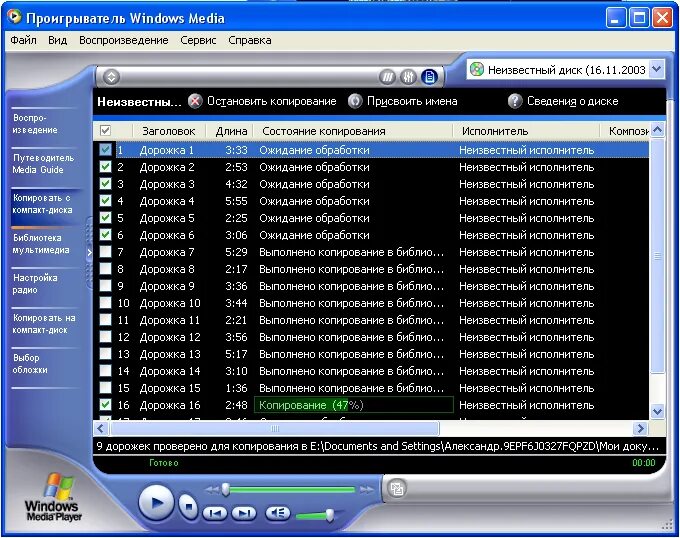
Task: Click the CD icon in disc selector
Action: [477, 69]
